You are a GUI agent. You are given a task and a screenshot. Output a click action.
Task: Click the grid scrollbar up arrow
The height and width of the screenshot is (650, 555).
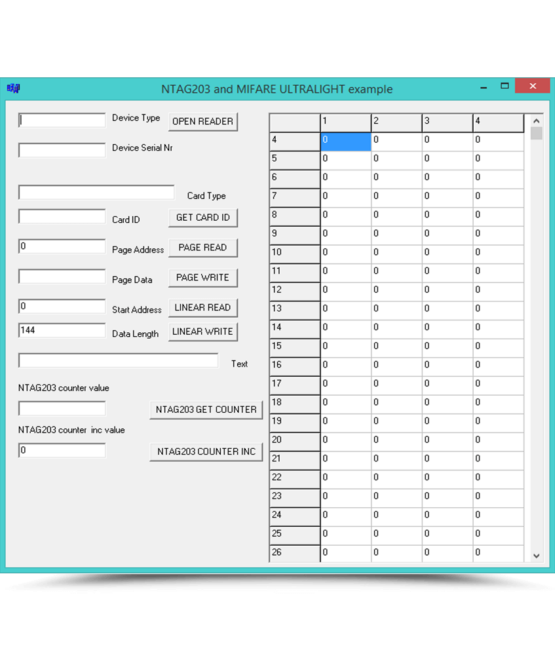pyautogui.click(x=536, y=121)
